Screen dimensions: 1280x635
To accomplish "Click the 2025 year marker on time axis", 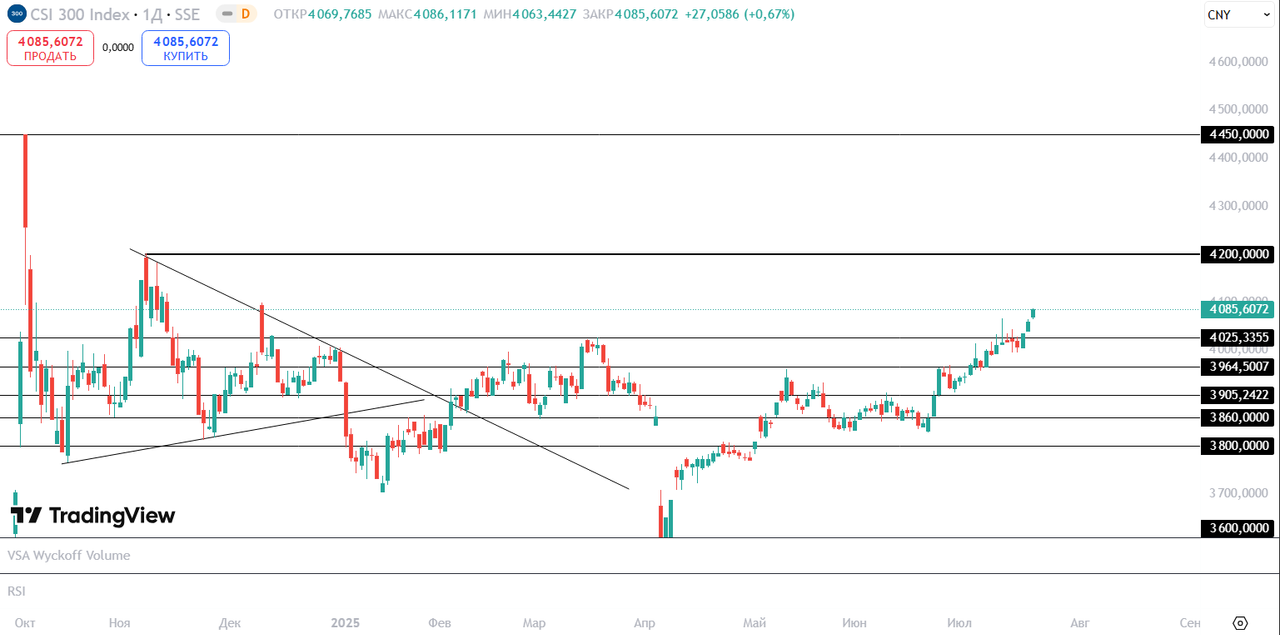I will [x=345, y=622].
